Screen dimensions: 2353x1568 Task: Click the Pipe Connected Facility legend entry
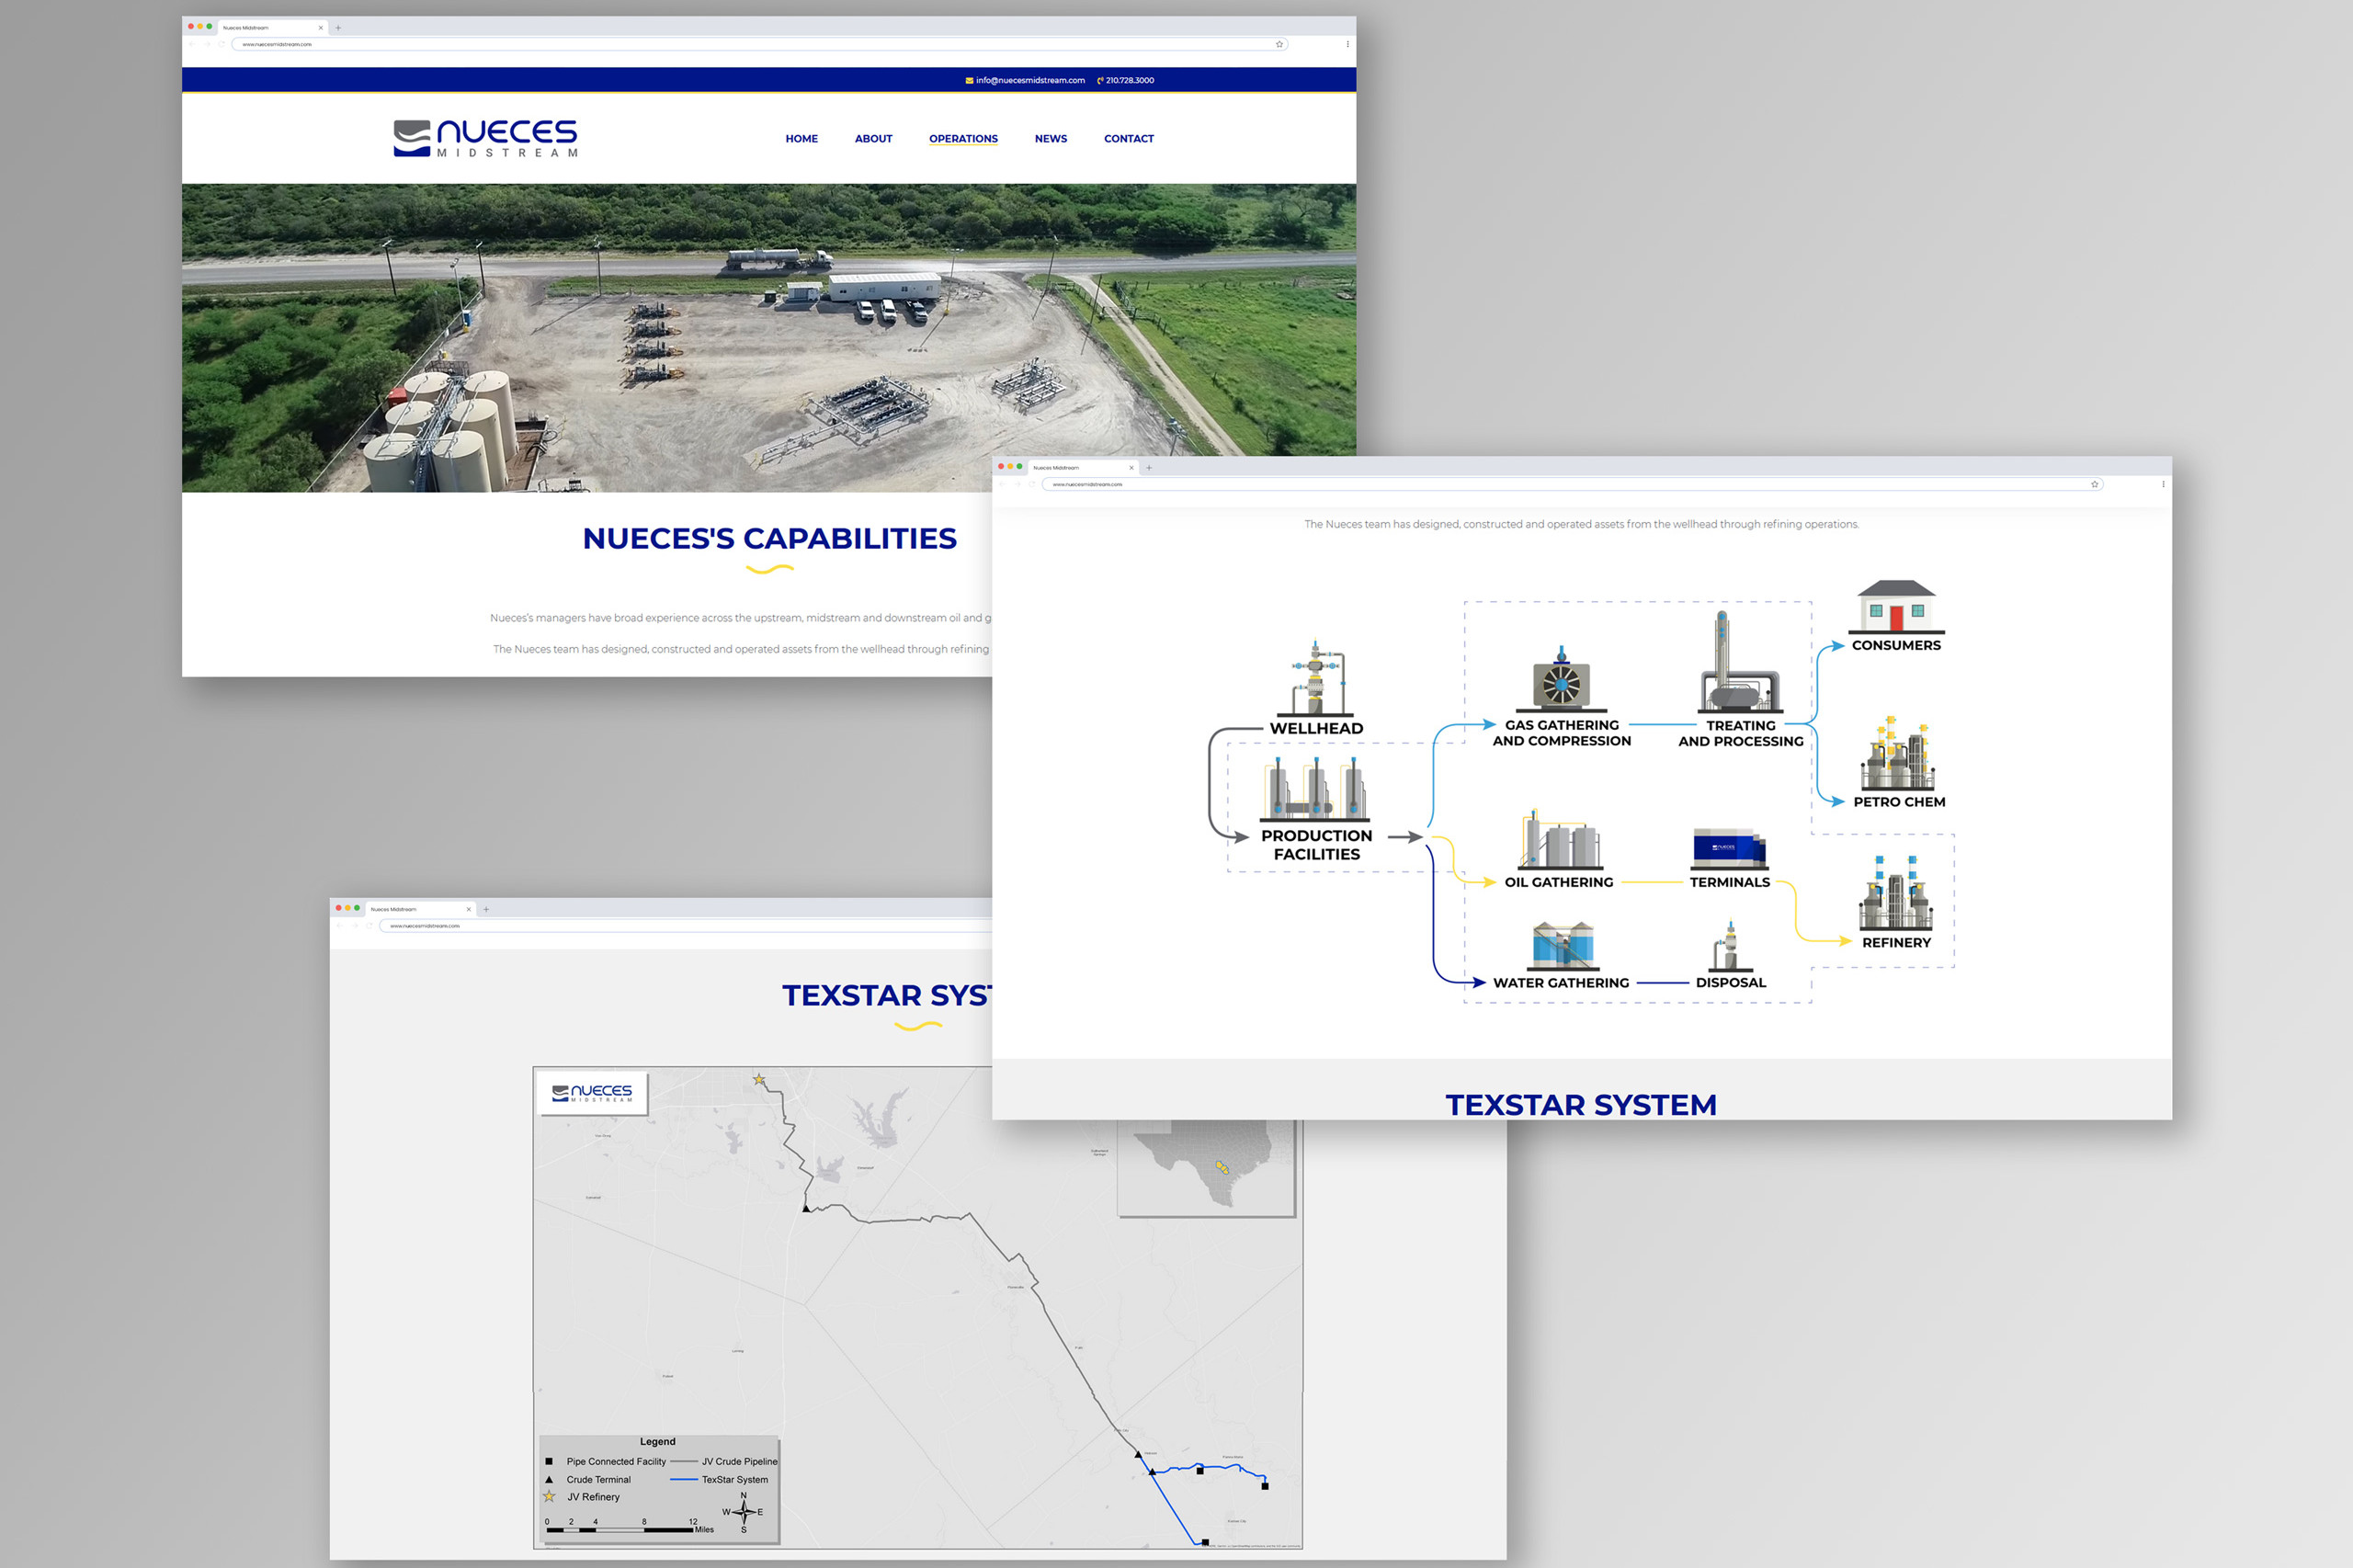coord(605,1461)
